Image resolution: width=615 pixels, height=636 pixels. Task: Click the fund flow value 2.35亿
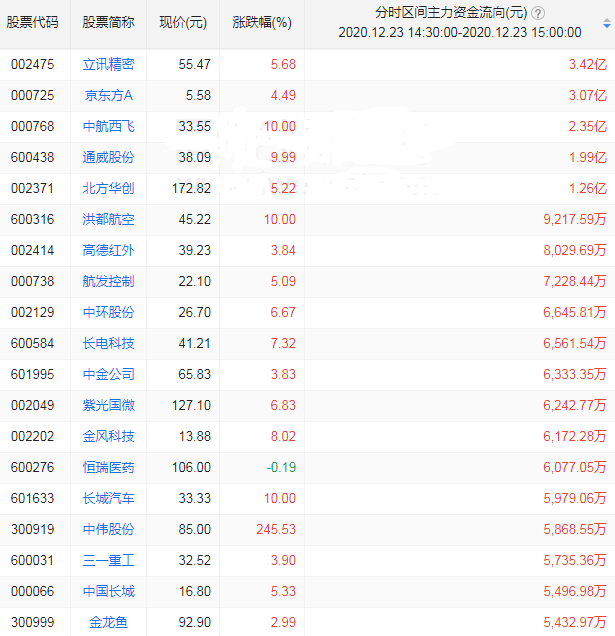click(588, 127)
